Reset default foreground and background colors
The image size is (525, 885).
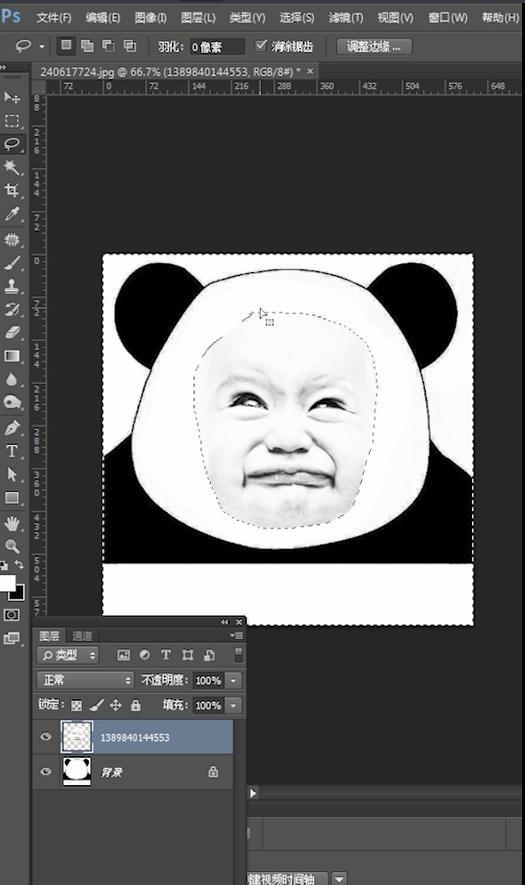pyautogui.click(x=4, y=565)
